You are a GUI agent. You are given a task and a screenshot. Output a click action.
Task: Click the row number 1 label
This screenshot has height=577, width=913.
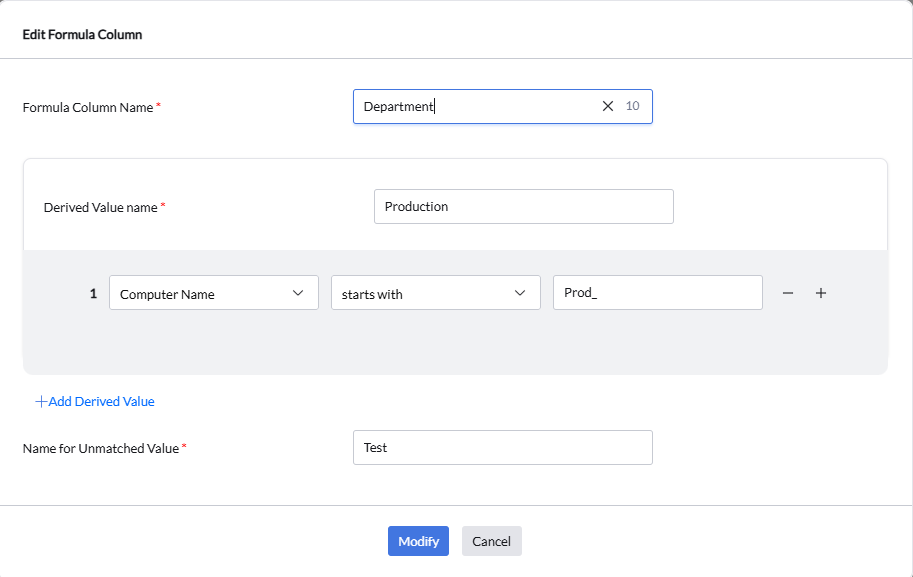point(93,292)
